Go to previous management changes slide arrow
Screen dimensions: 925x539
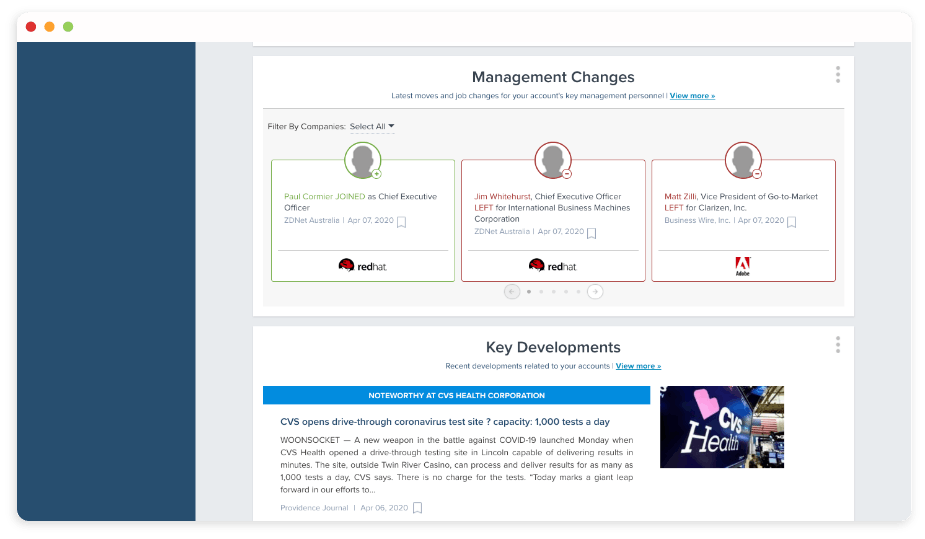[x=512, y=291]
